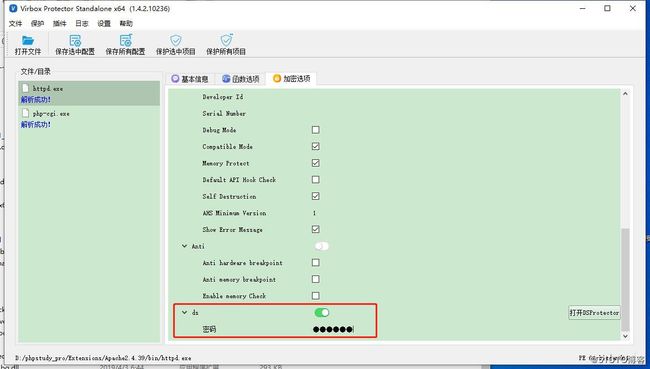Enable Default API Hook Check checkbox
The height and width of the screenshot is (369, 650).
(315, 180)
